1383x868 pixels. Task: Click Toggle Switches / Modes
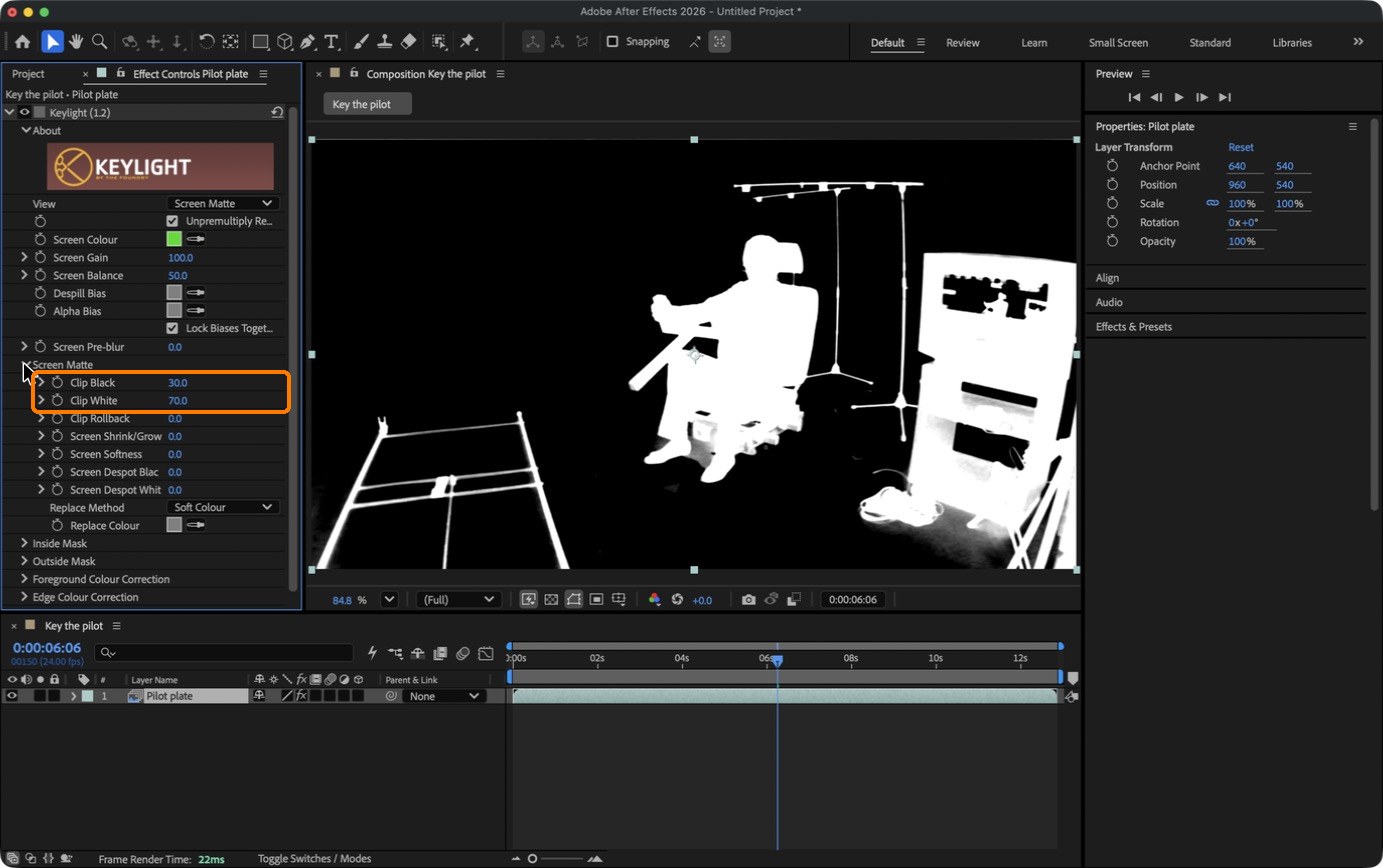click(x=314, y=859)
